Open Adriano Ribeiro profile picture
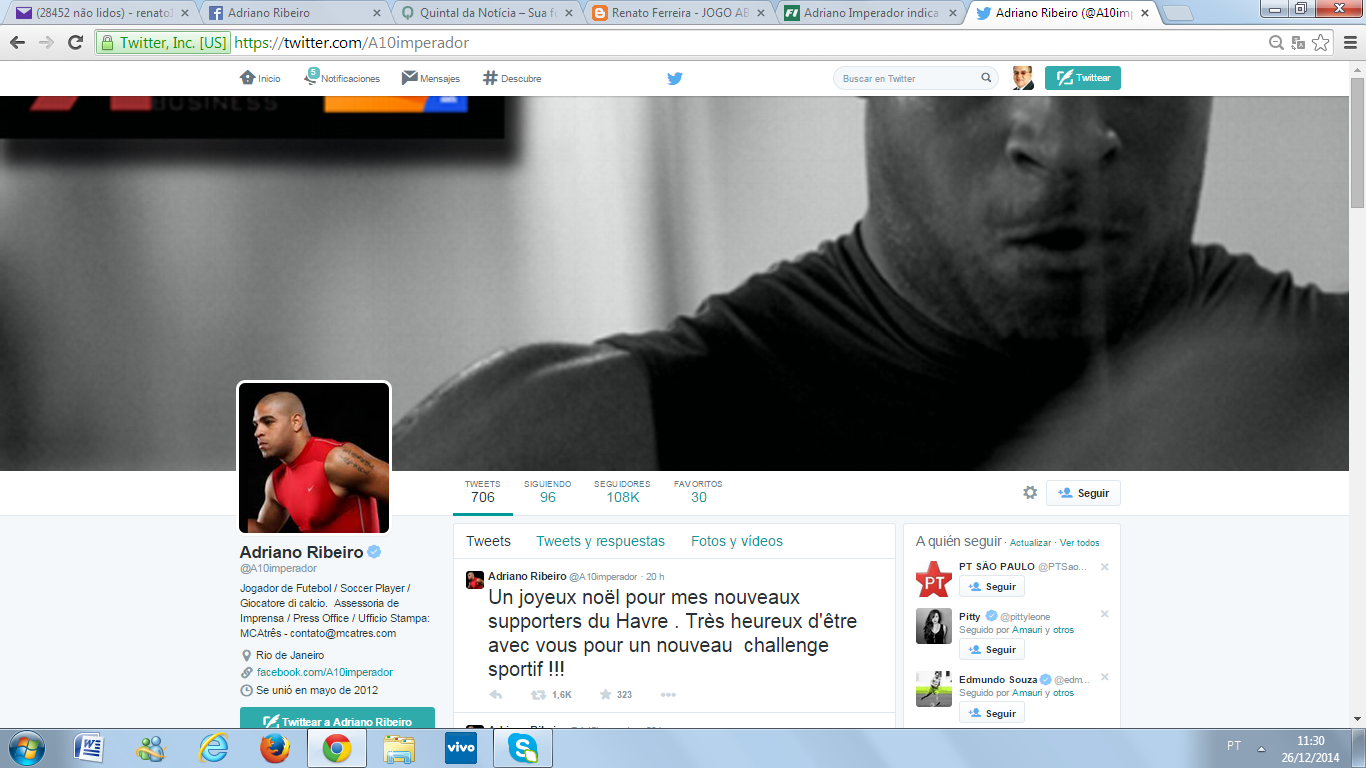Image resolution: width=1366 pixels, height=768 pixels. pos(314,458)
